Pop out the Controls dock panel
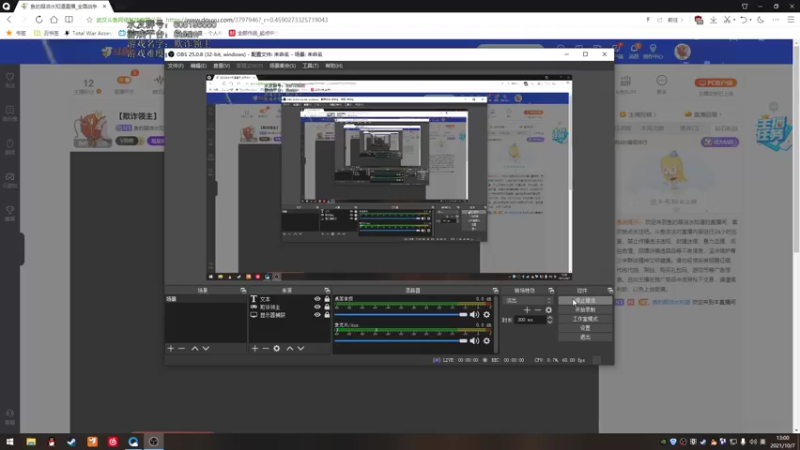The height and width of the screenshot is (450, 800). [610, 290]
